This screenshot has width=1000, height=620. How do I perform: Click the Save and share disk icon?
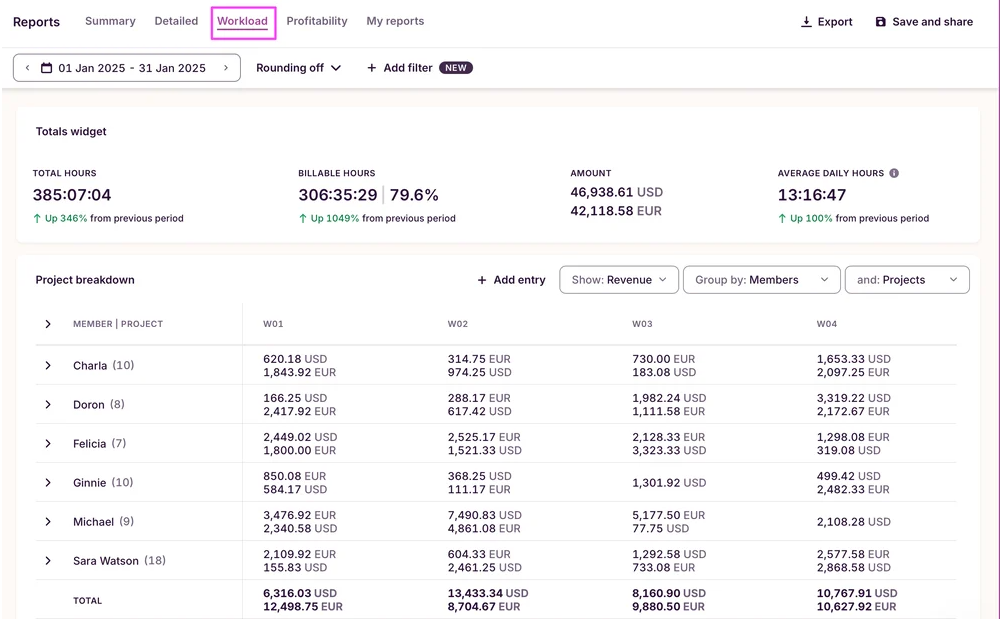click(x=881, y=22)
